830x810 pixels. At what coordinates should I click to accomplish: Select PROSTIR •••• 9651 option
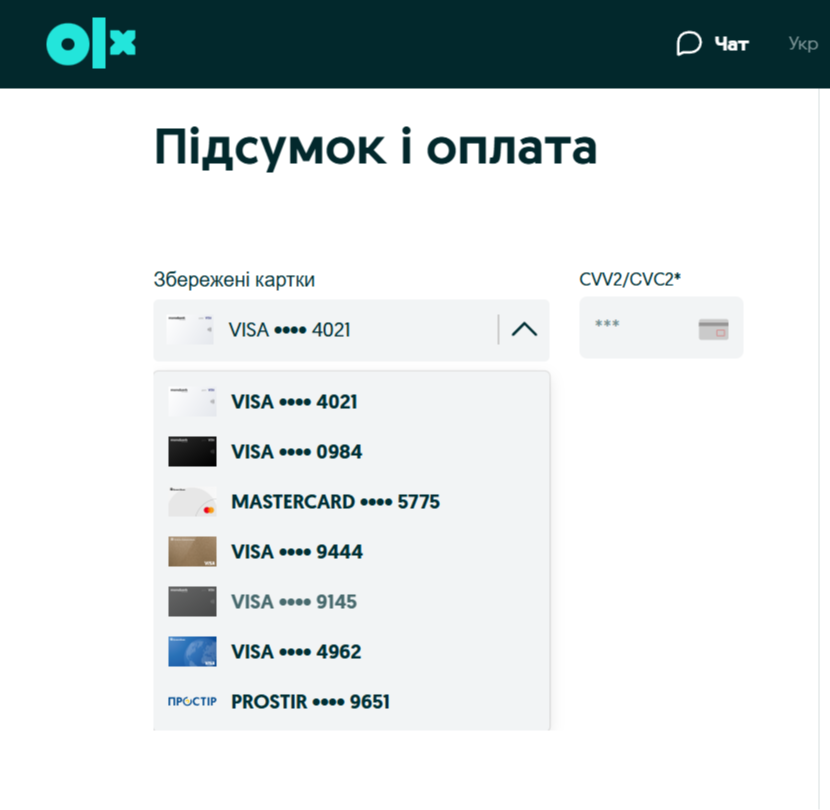click(x=351, y=701)
